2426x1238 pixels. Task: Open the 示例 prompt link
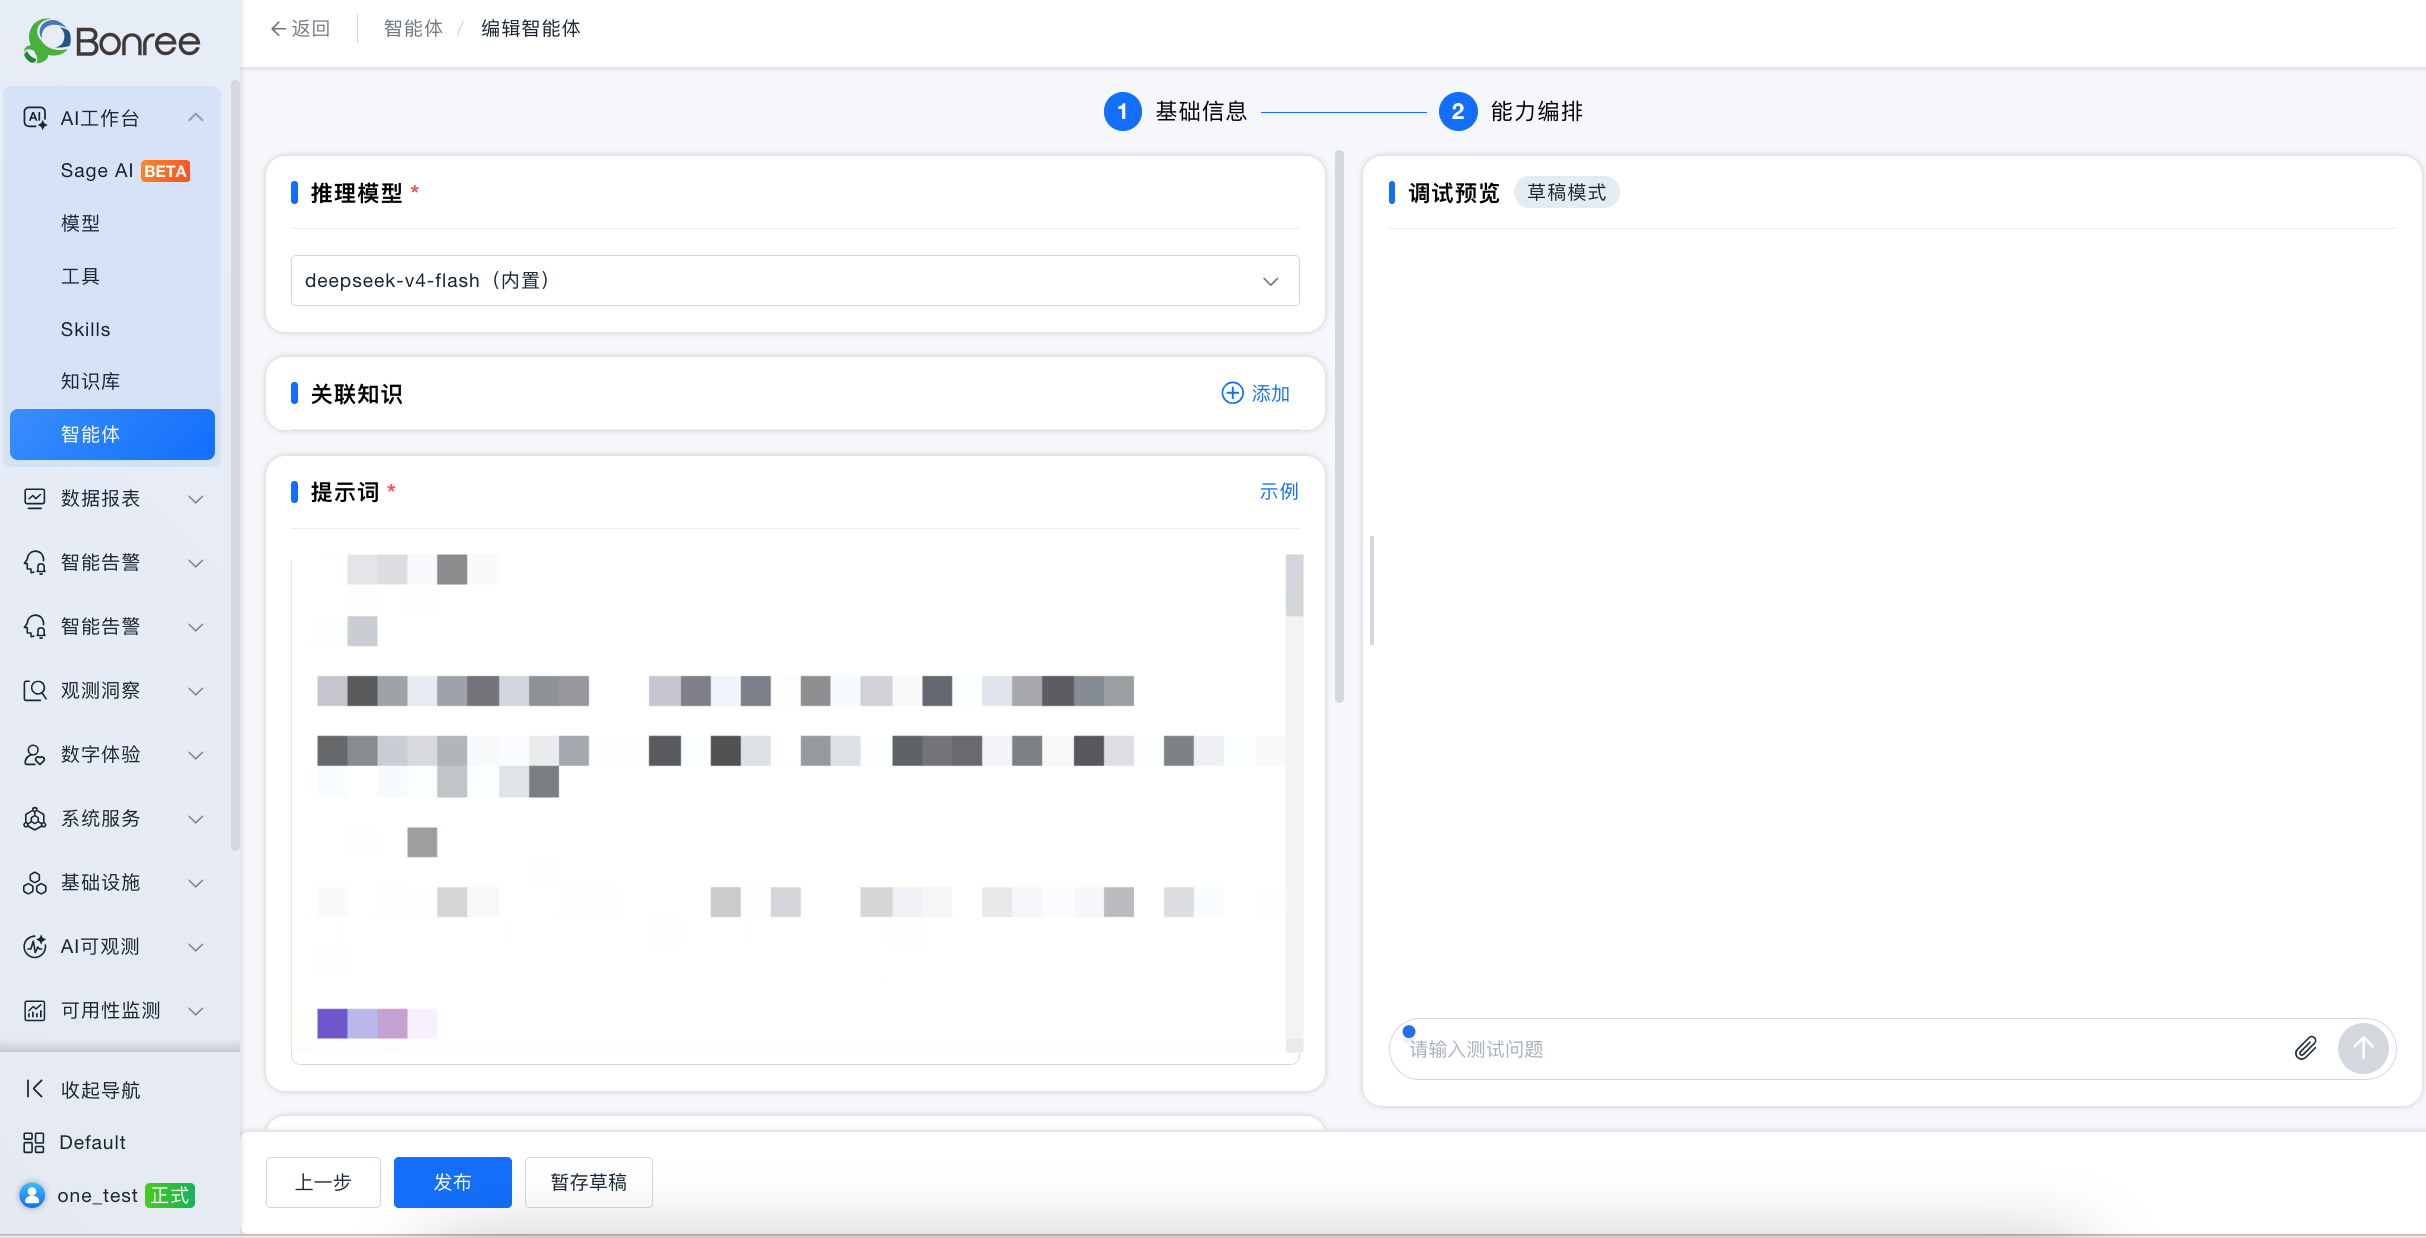coord(1279,491)
